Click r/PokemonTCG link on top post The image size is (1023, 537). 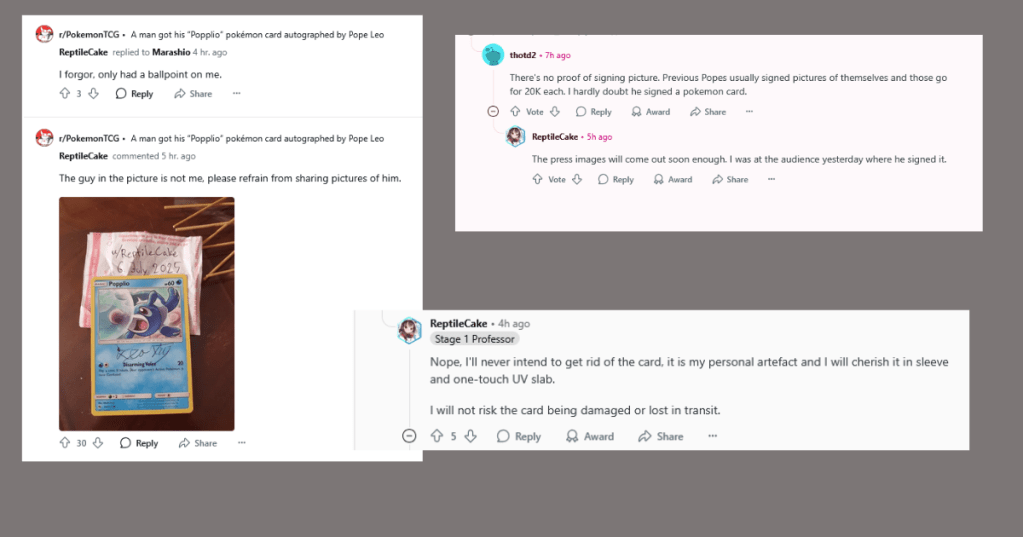(x=89, y=34)
